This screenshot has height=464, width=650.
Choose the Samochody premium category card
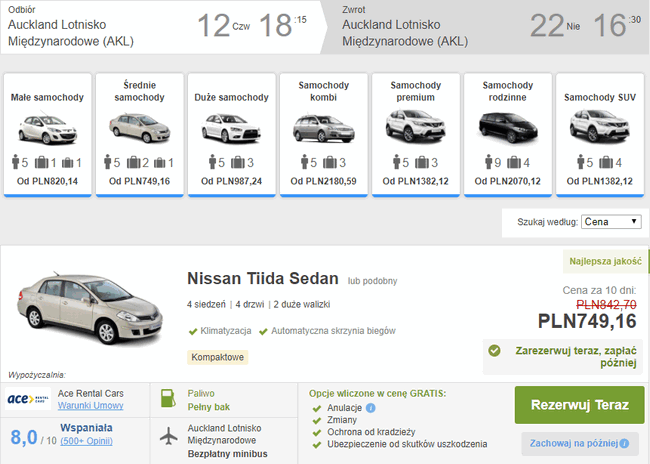[416, 135]
